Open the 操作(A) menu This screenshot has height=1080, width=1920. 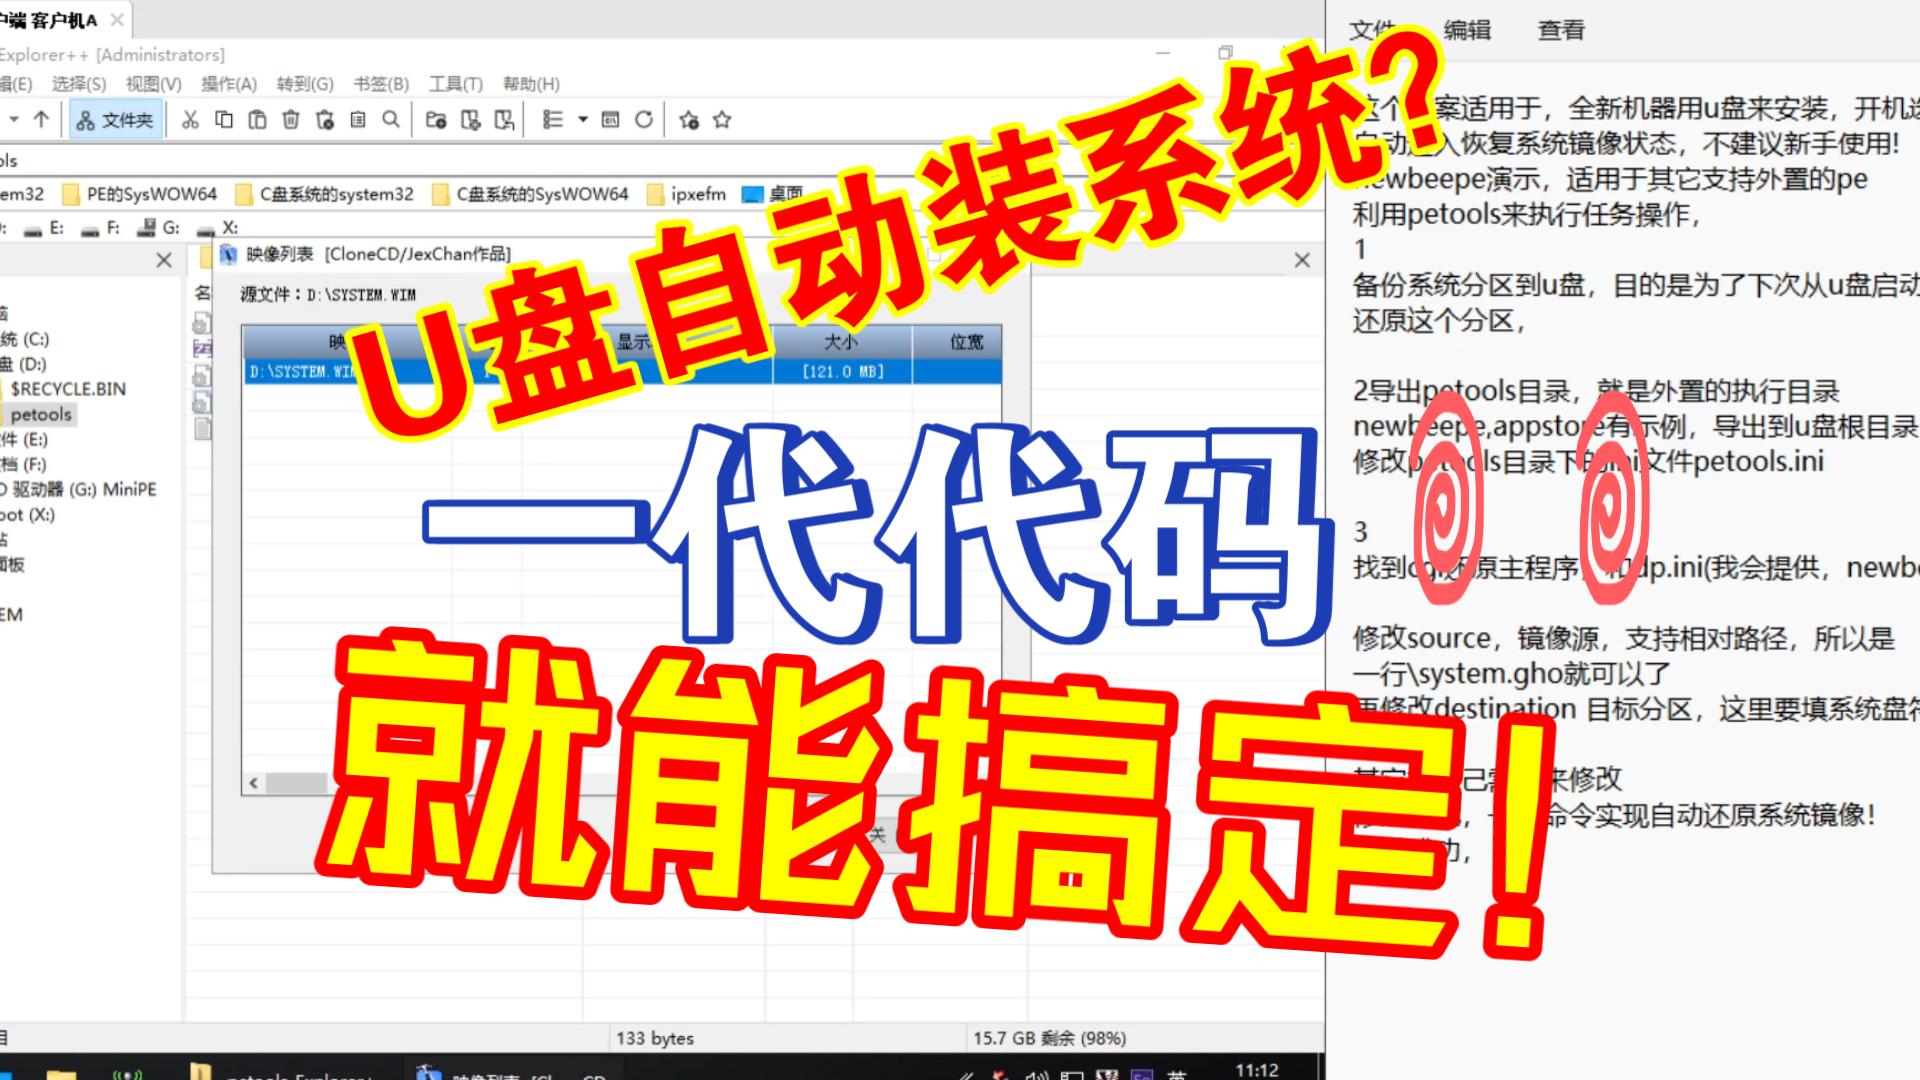coord(229,84)
